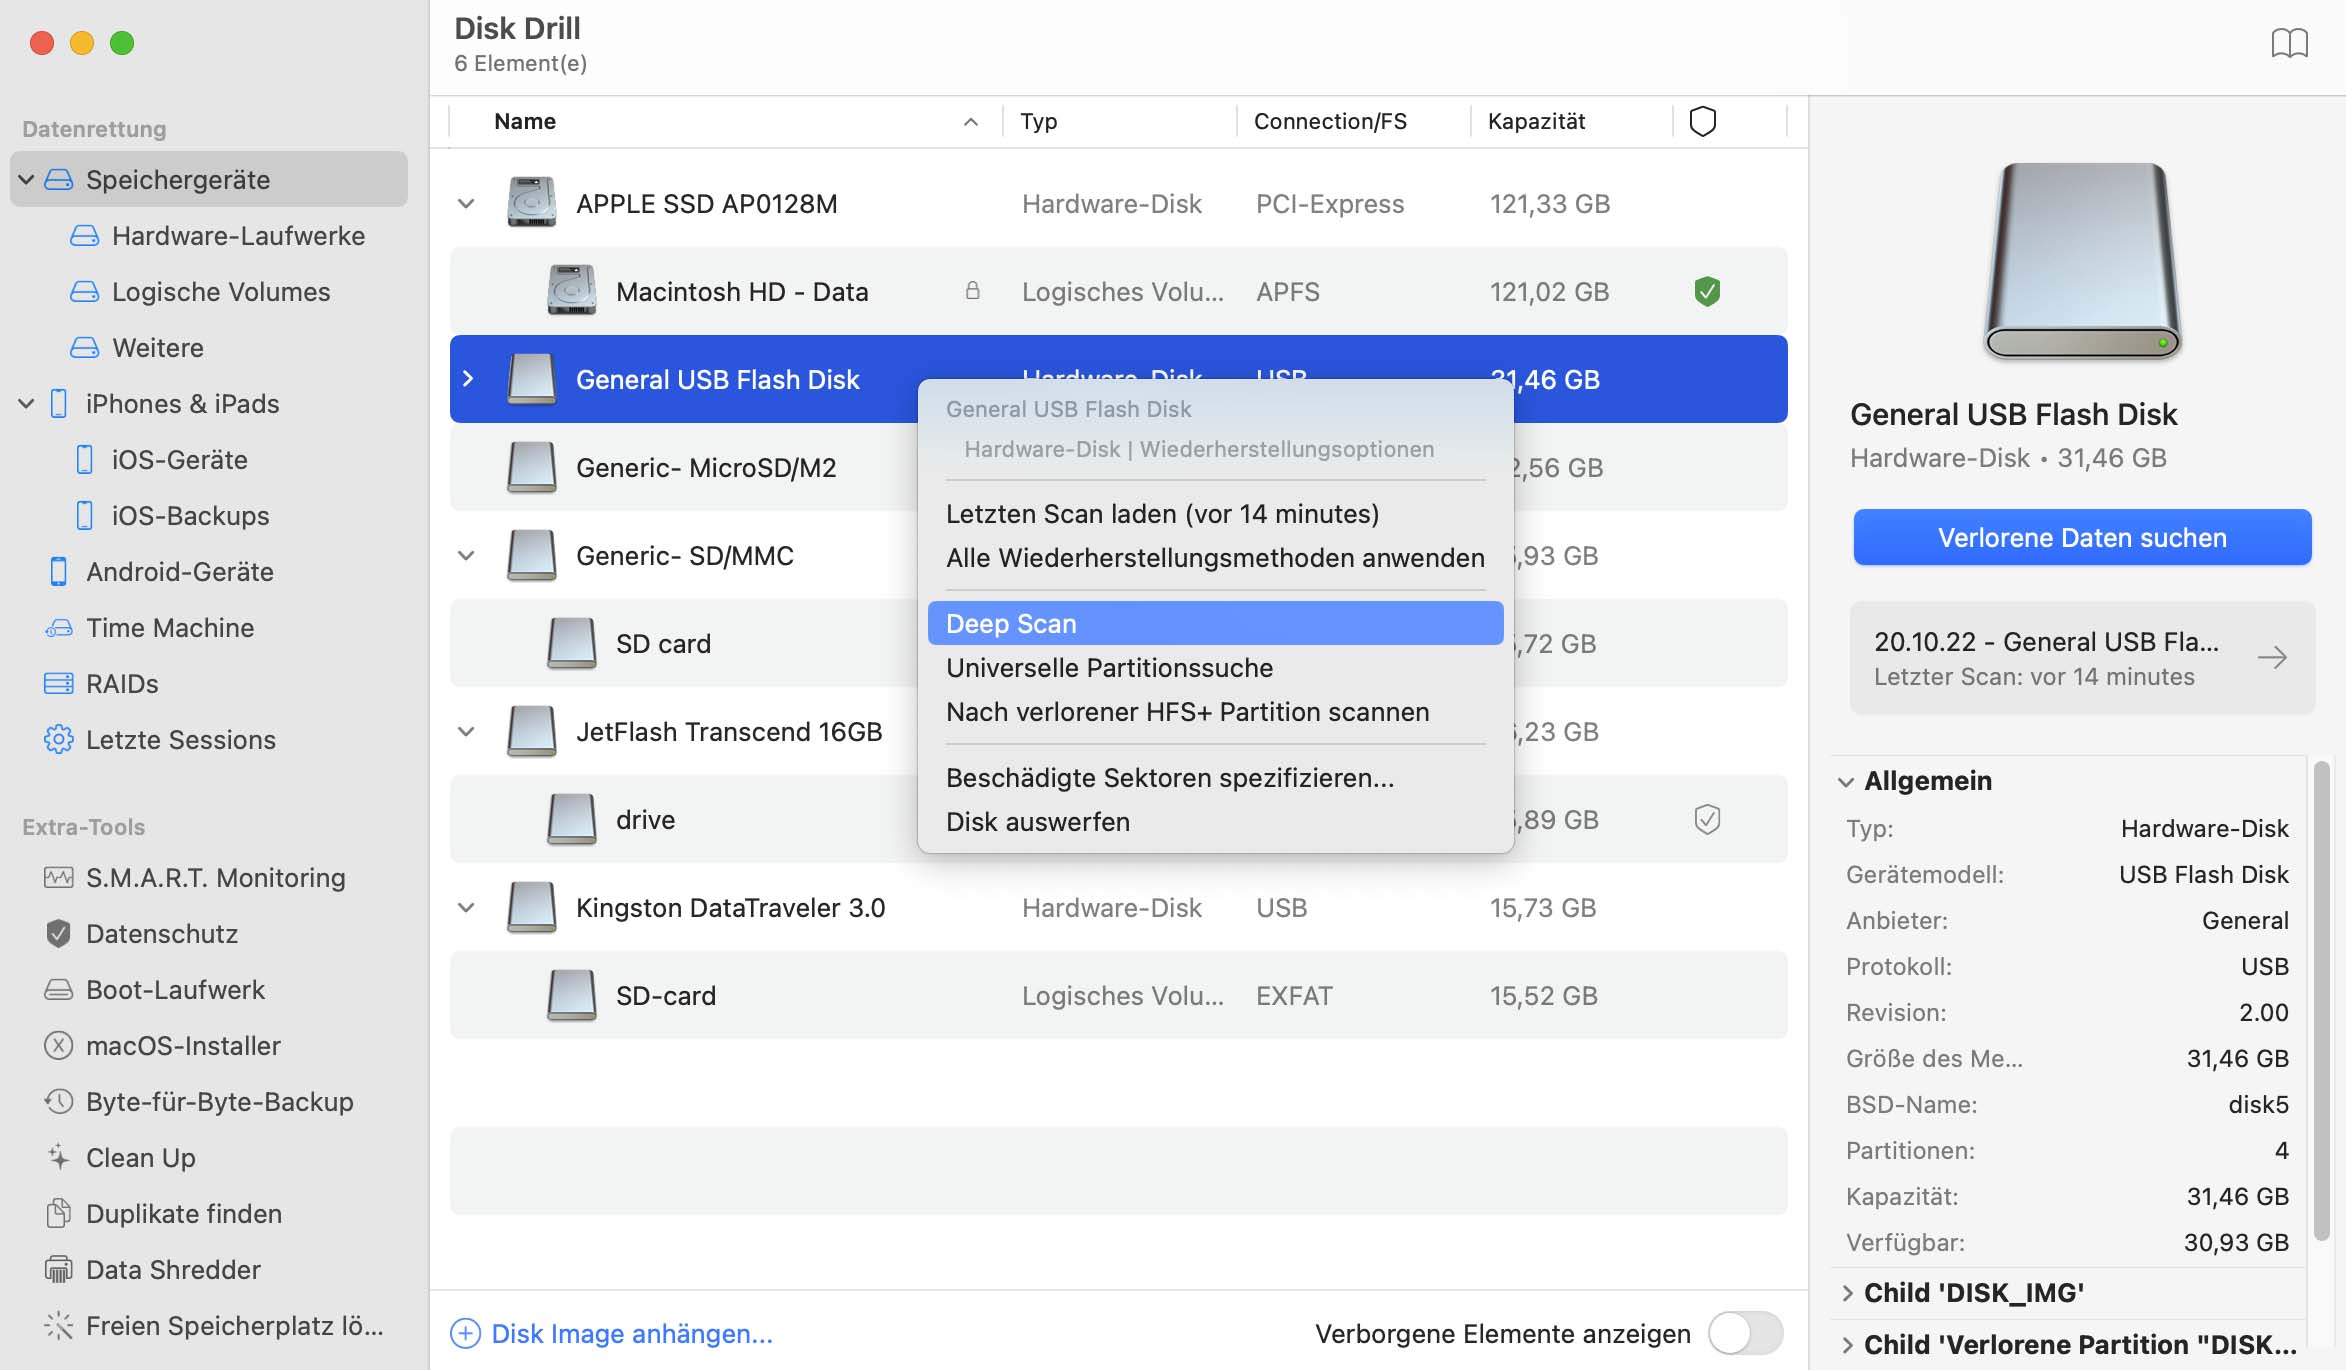Choose Beschädigte Sektoren spezifizieren menu item

point(1215,778)
